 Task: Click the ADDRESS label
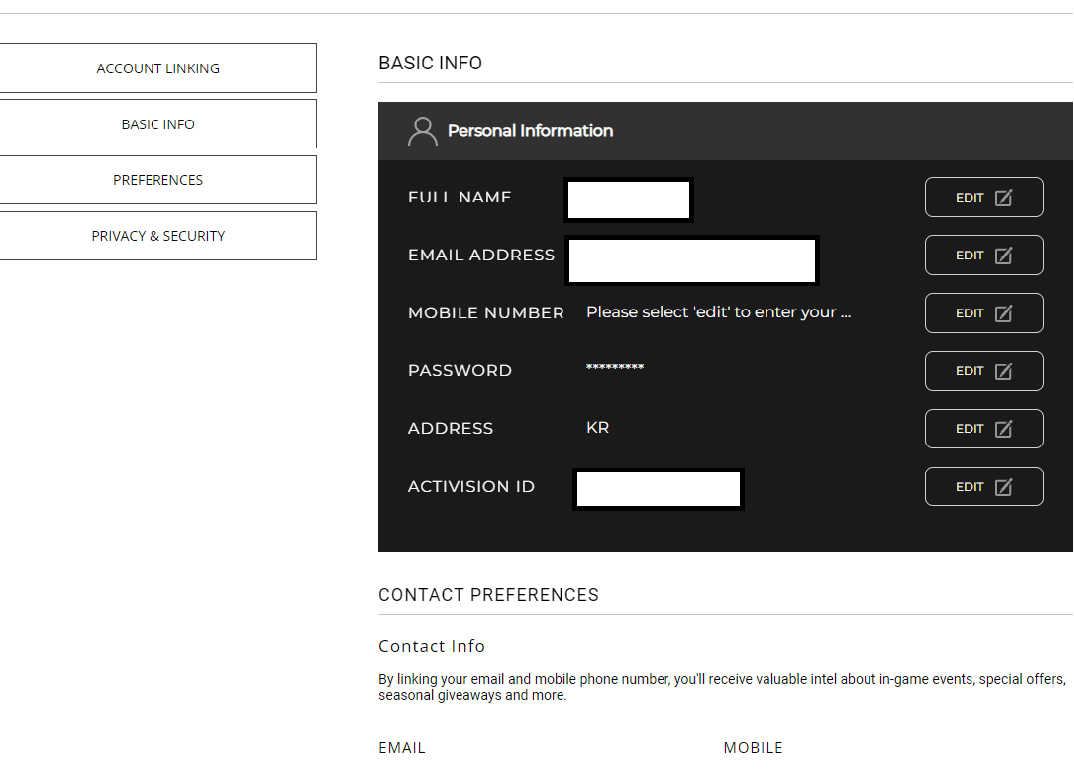450,429
